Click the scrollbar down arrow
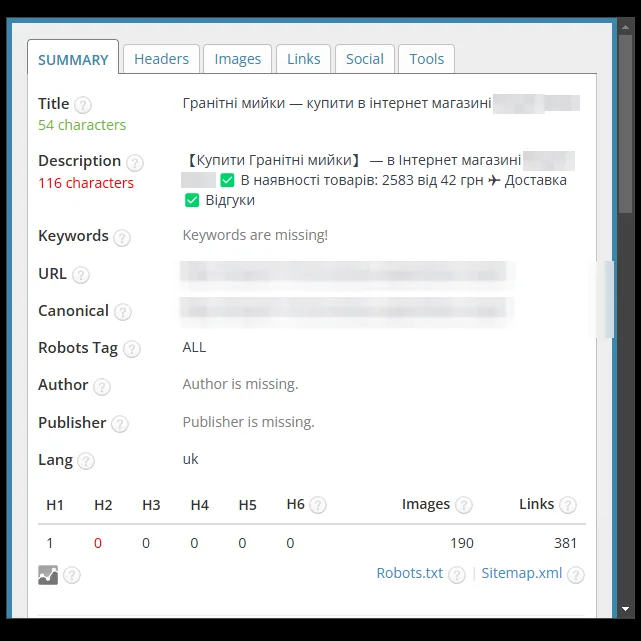Image resolution: width=641 pixels, height=641 pixels. click(625, 609)
